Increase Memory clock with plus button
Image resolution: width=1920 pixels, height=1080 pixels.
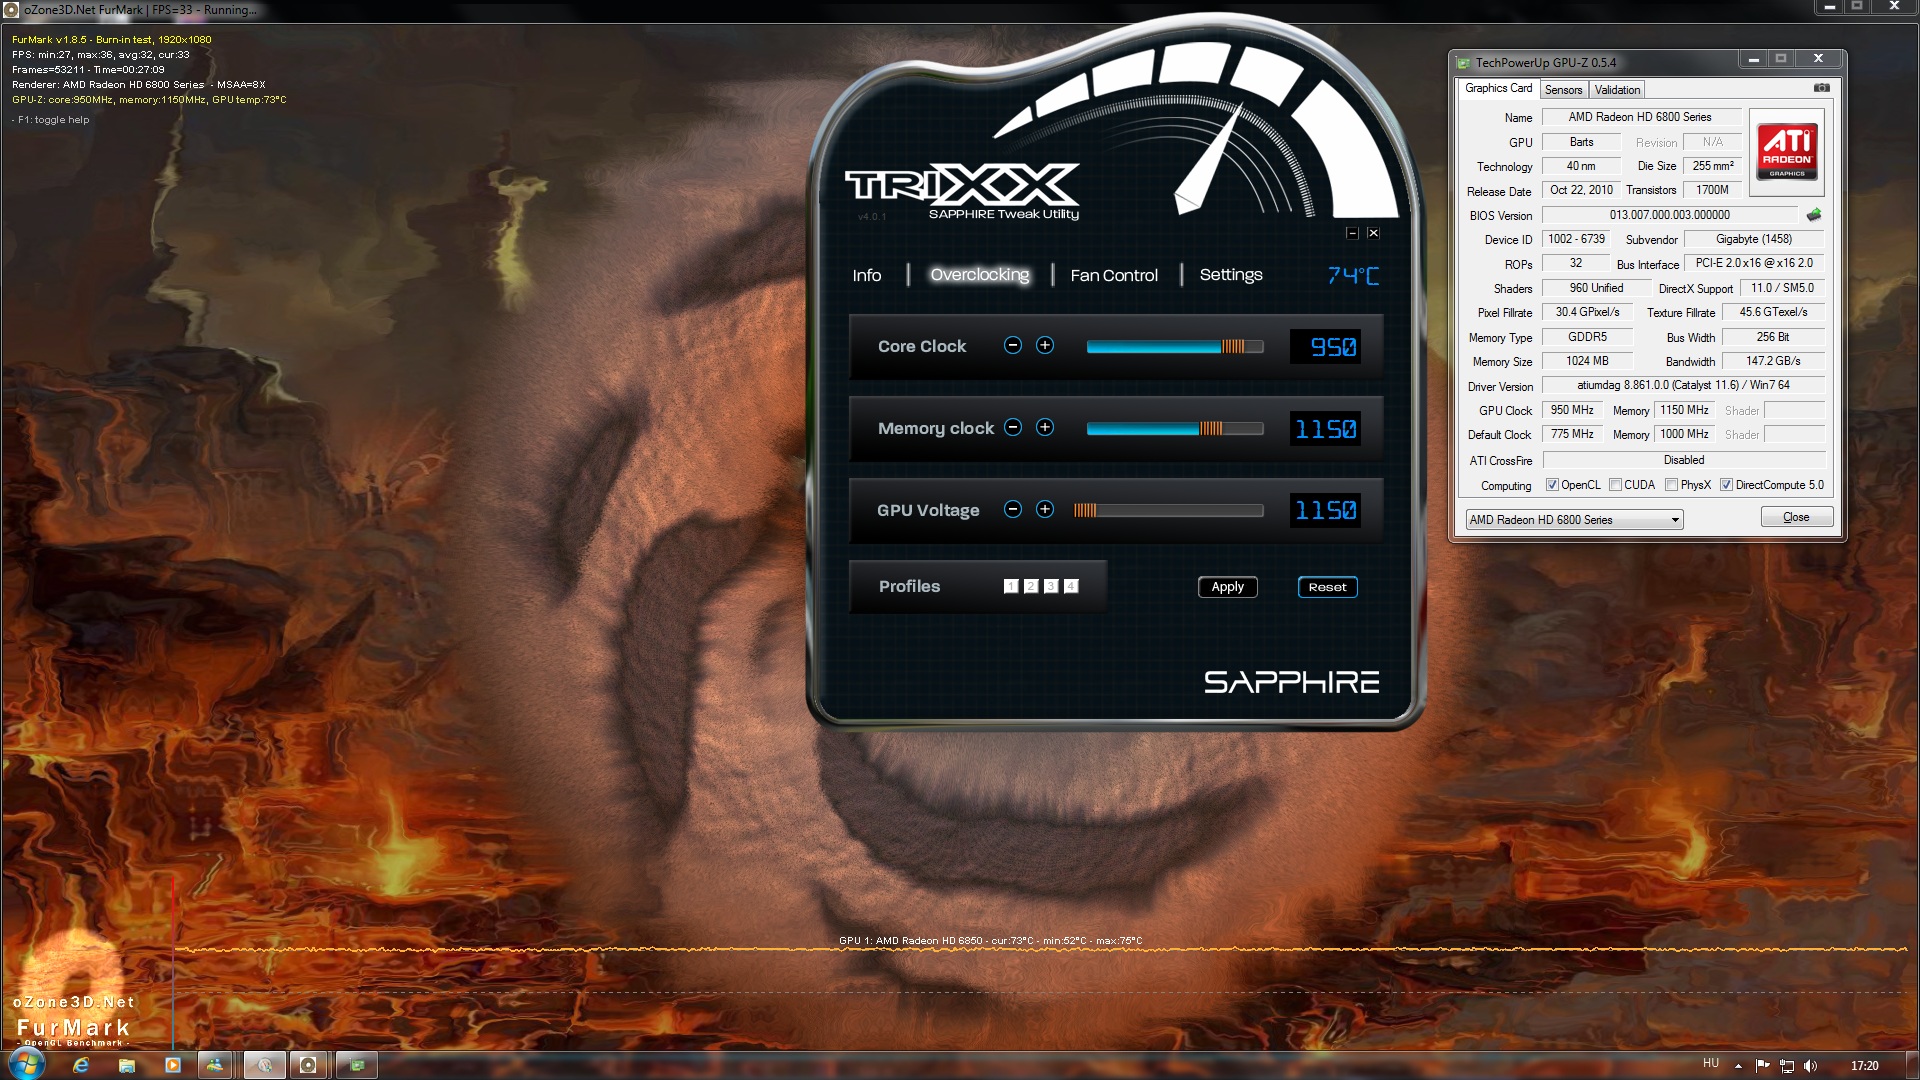(x=1045, y=427)
